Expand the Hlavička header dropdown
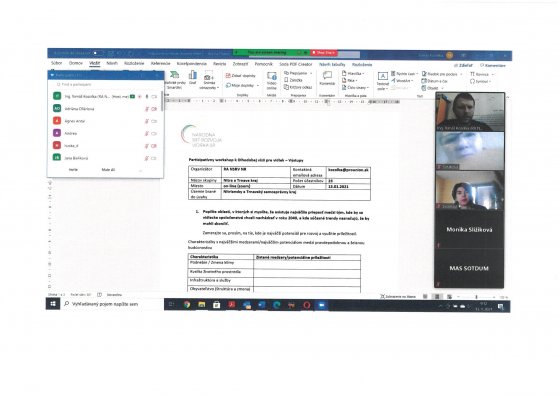 click(363, 74)
